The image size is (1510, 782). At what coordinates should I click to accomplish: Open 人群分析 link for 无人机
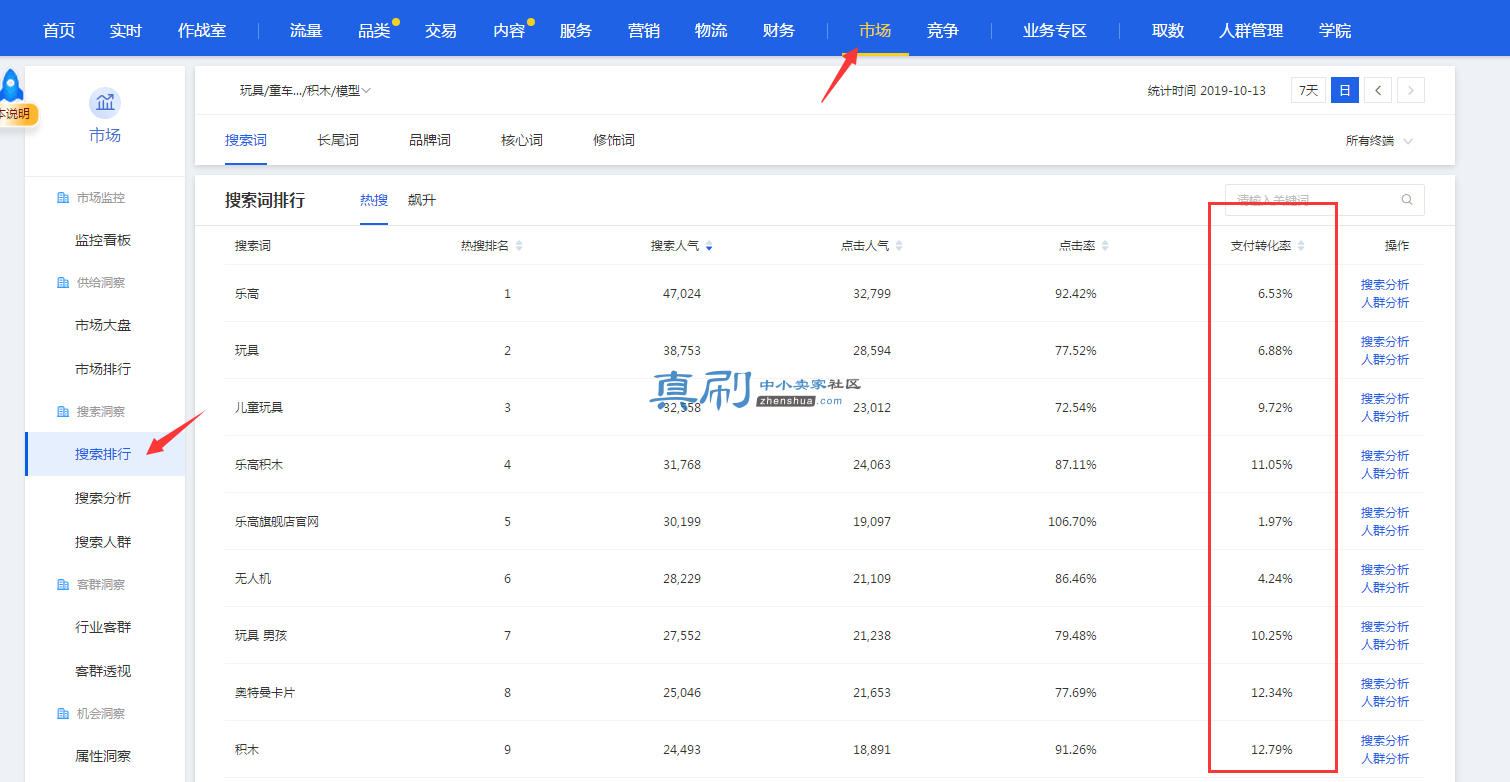(1385, 588)
